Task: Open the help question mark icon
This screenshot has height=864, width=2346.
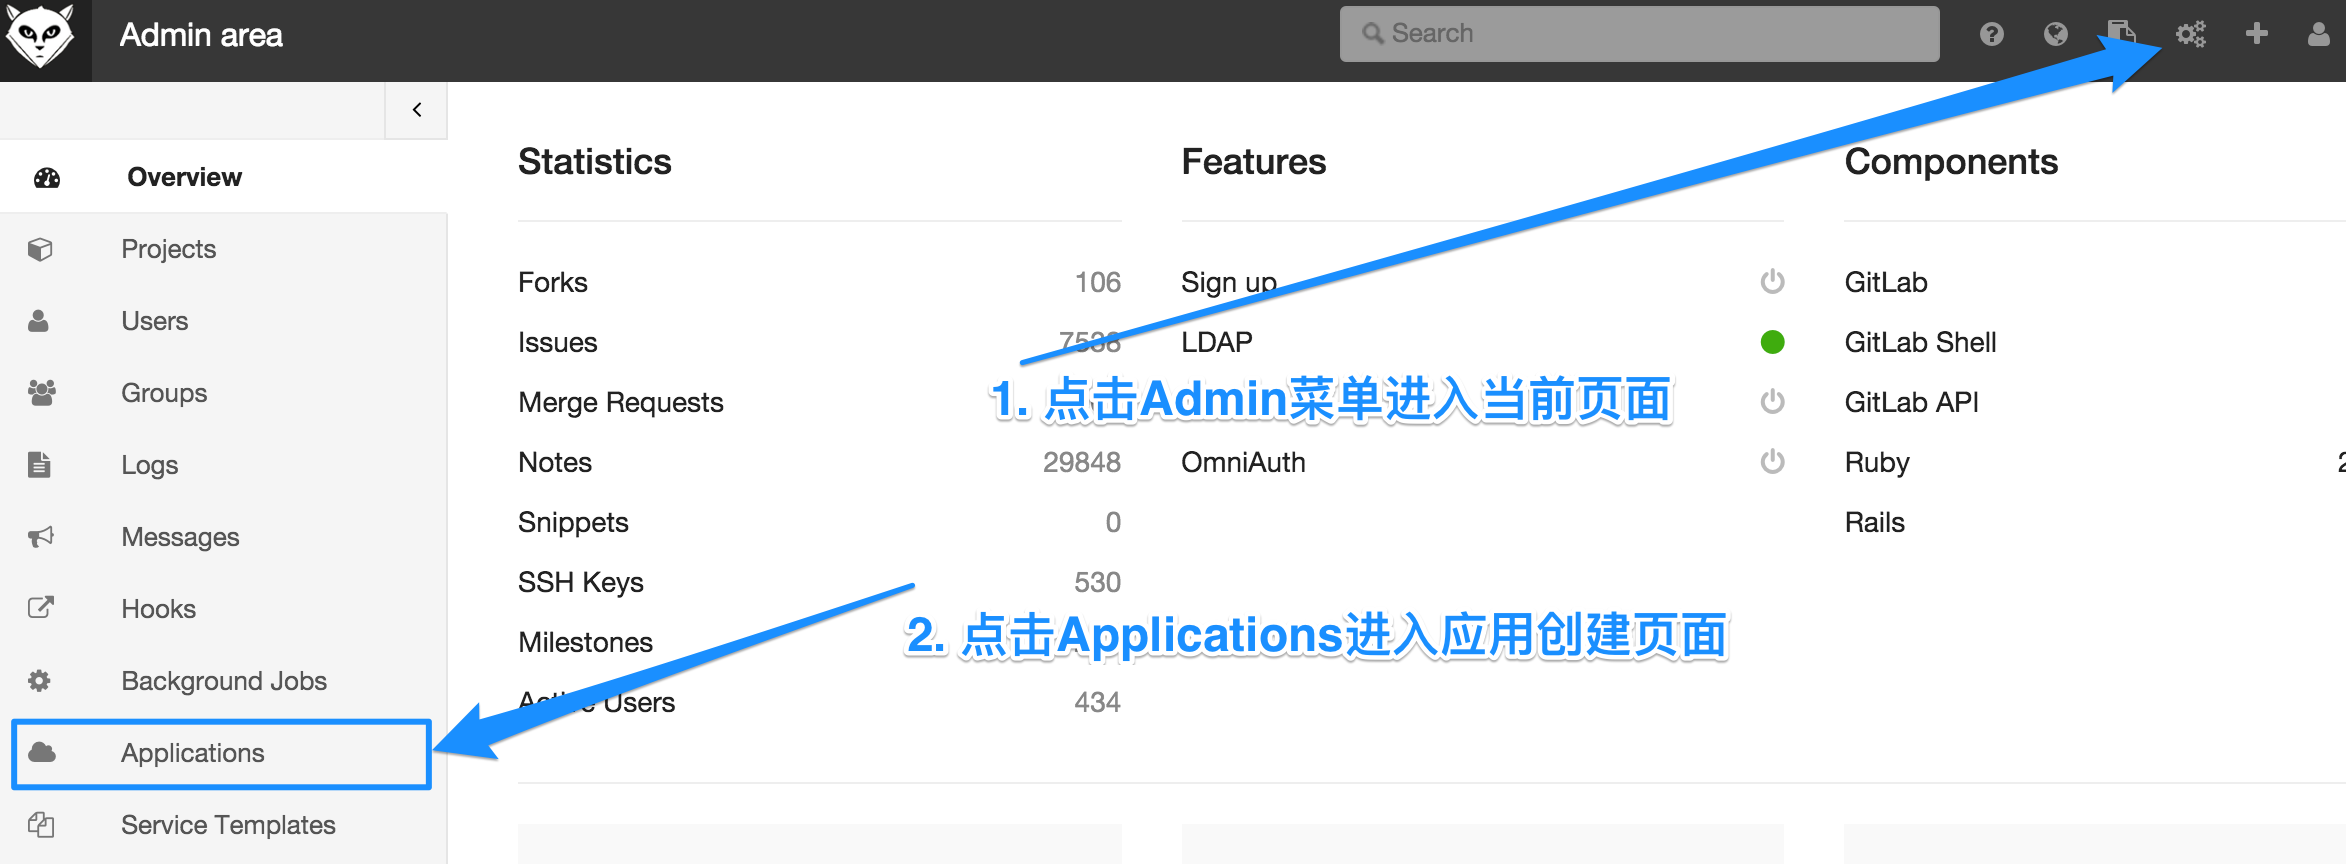Action: tap(1991, 35)
